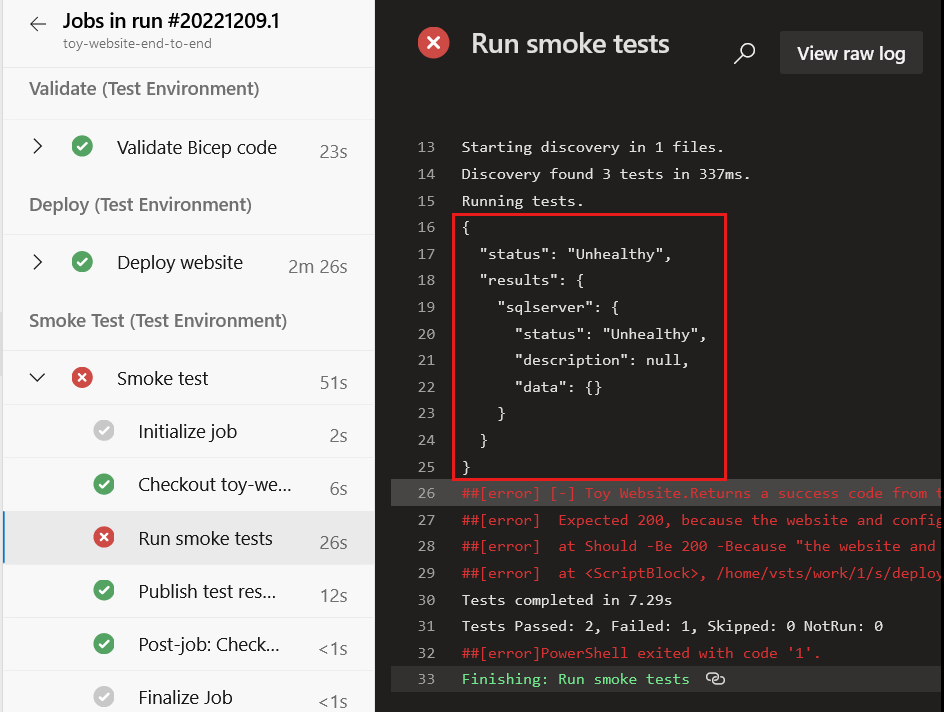Click the error line 'at <ScriptBlock>, /home/vsts/work'
Image resolution: width=944 pixels, height=712 pixels.
click(x=702, y=573)
